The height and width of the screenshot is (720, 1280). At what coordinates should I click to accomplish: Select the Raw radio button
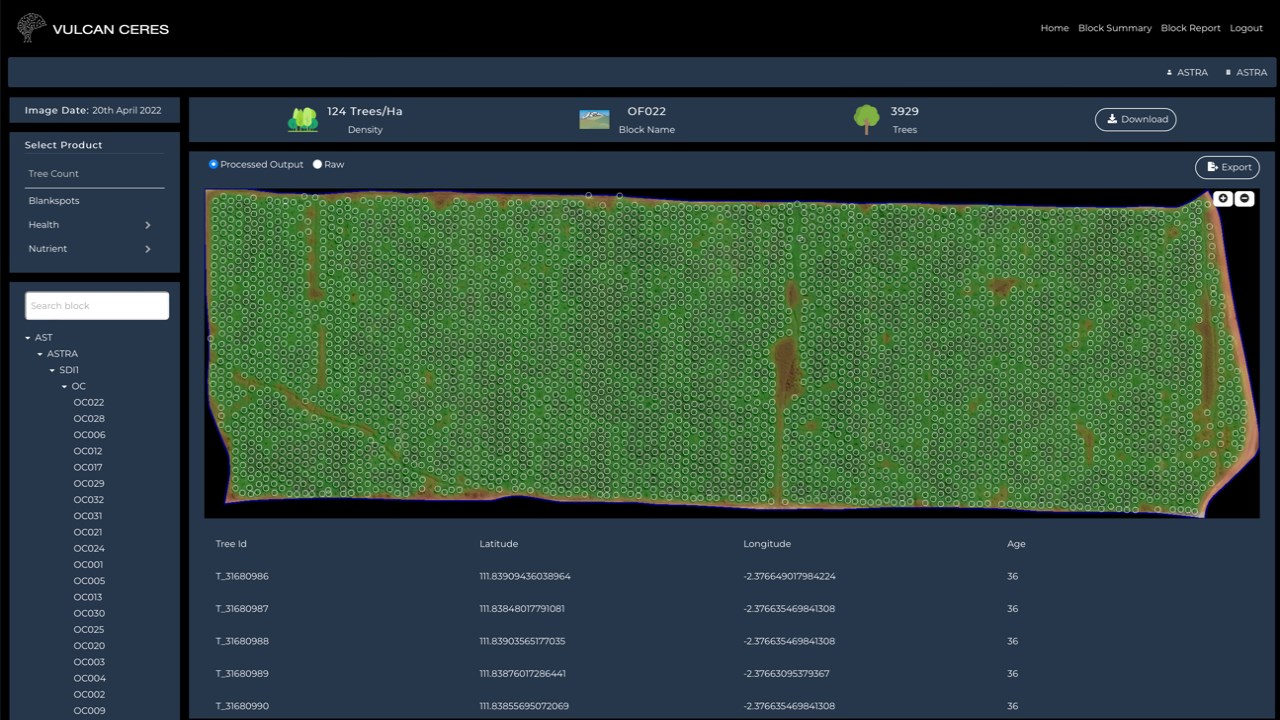tap(317, 164)
